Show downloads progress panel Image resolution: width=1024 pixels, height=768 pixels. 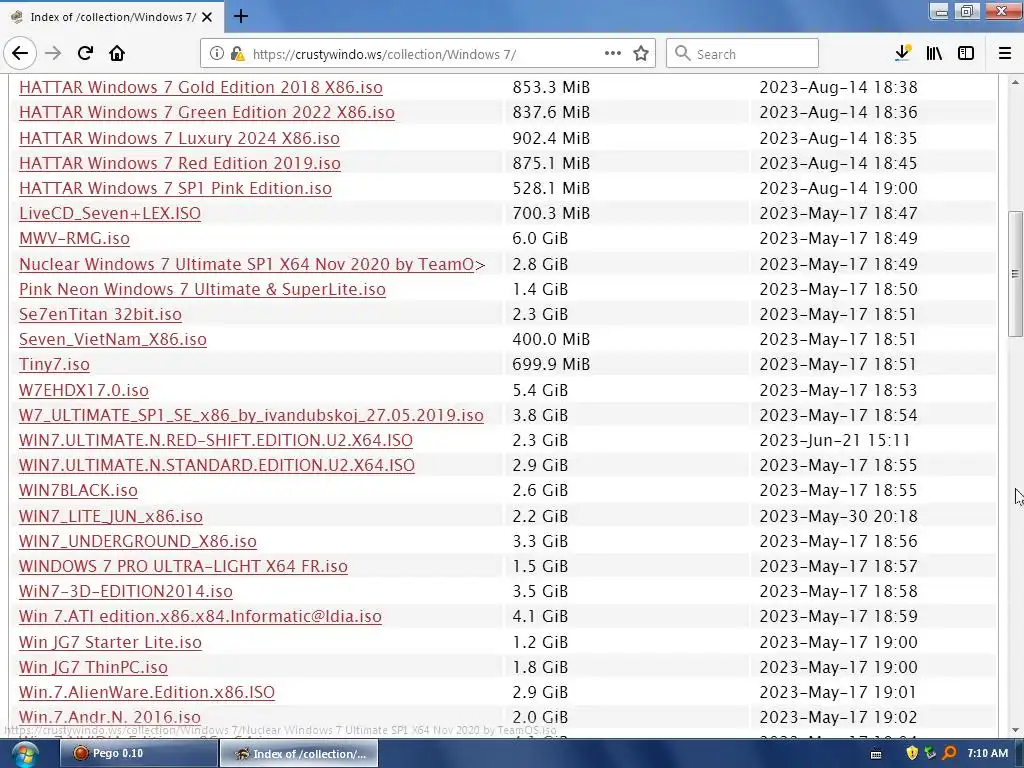(x=903, y=54)
